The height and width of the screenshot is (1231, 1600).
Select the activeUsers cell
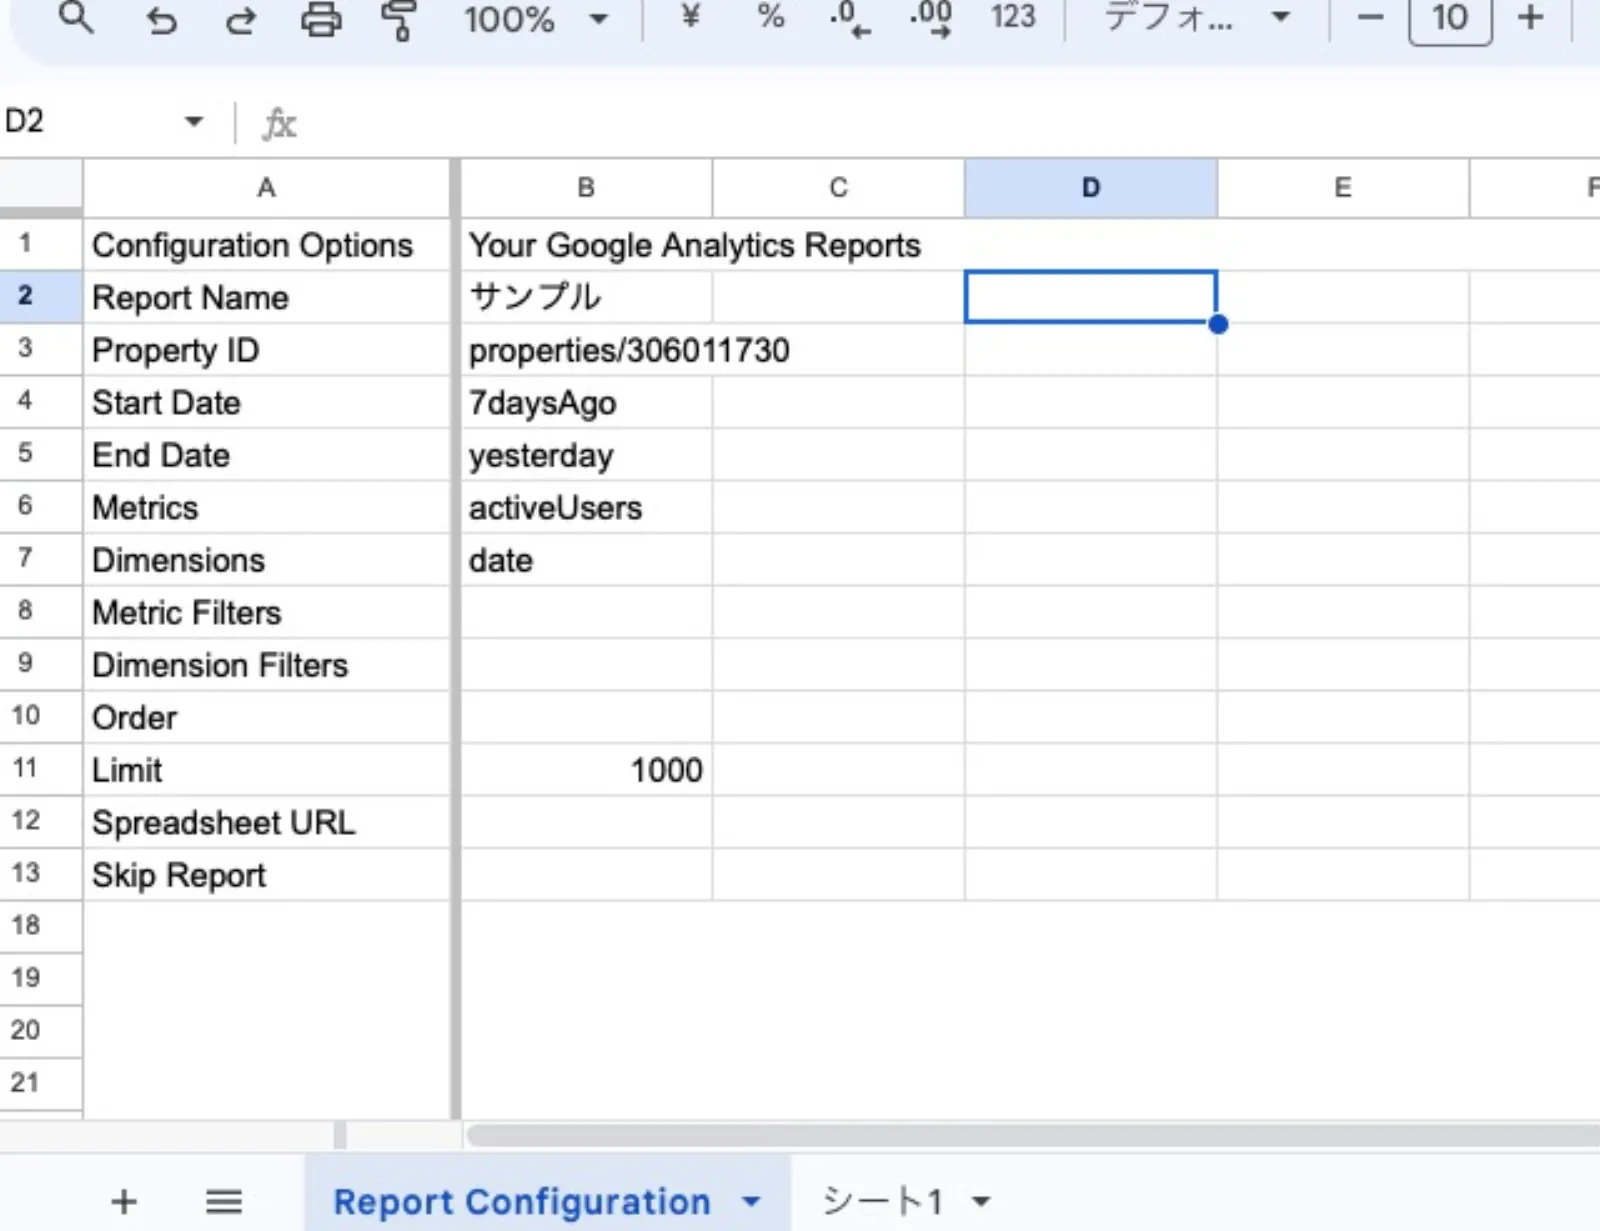(x=586, y=507)
